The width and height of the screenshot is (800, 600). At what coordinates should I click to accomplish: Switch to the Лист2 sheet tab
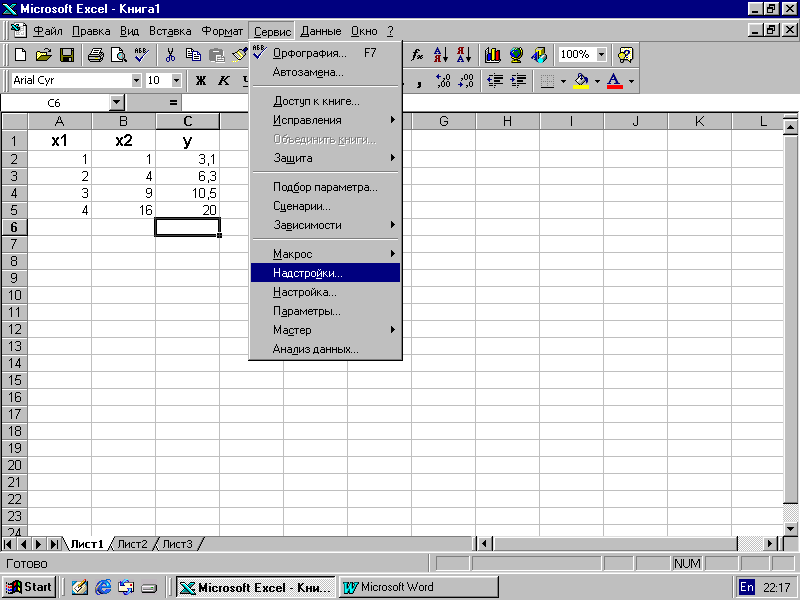pos(132,544)
